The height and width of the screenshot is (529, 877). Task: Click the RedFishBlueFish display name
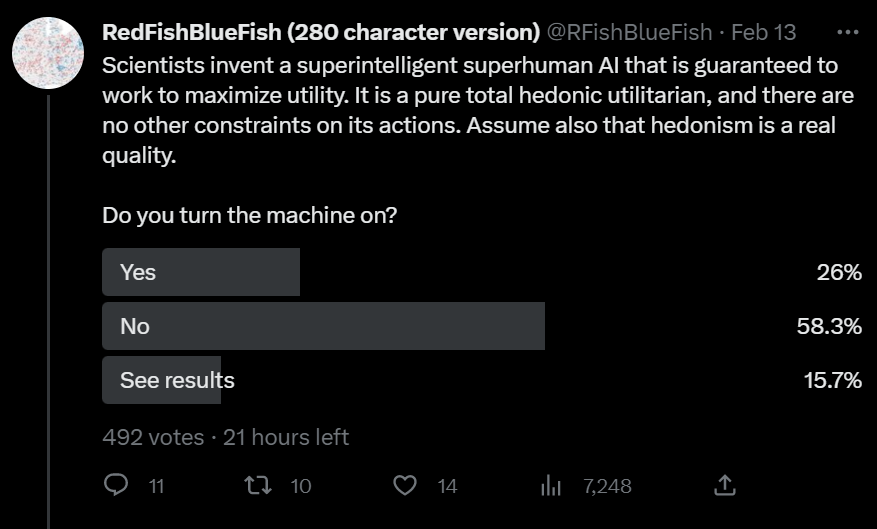[320, 32]
